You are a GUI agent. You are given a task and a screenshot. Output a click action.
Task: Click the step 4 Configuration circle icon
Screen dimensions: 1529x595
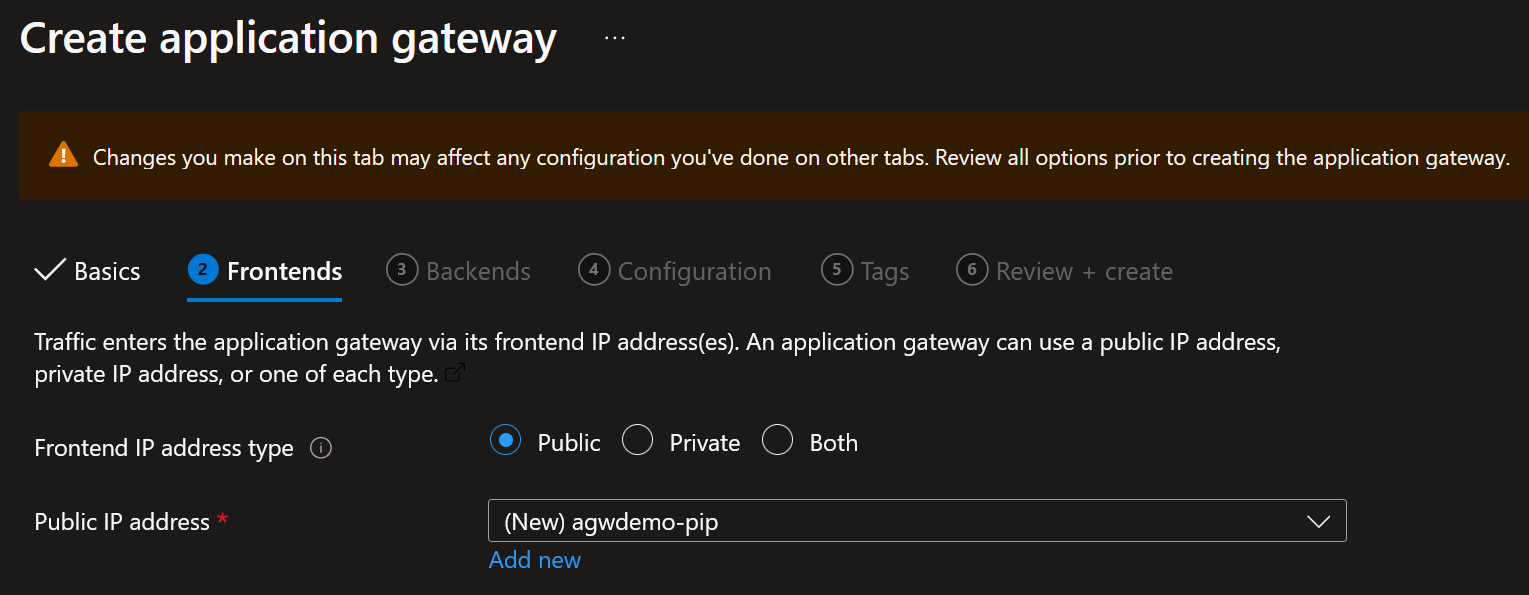click(593, 270)
